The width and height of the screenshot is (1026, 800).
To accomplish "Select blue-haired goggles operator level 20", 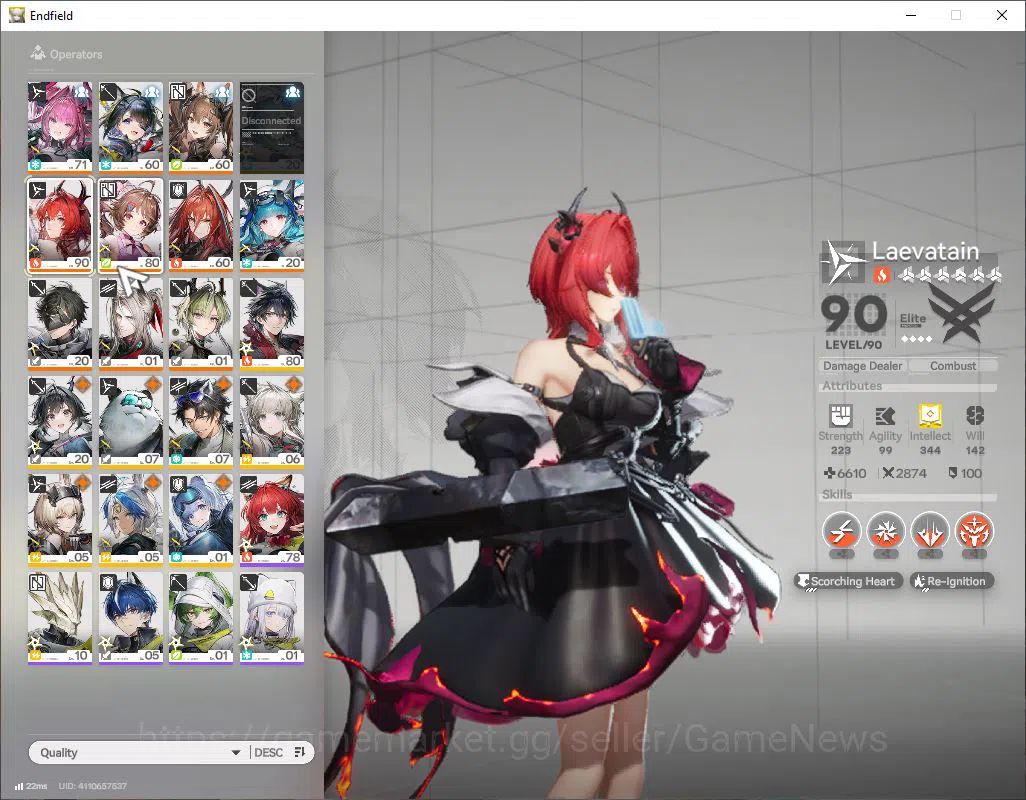I will 272,225.
